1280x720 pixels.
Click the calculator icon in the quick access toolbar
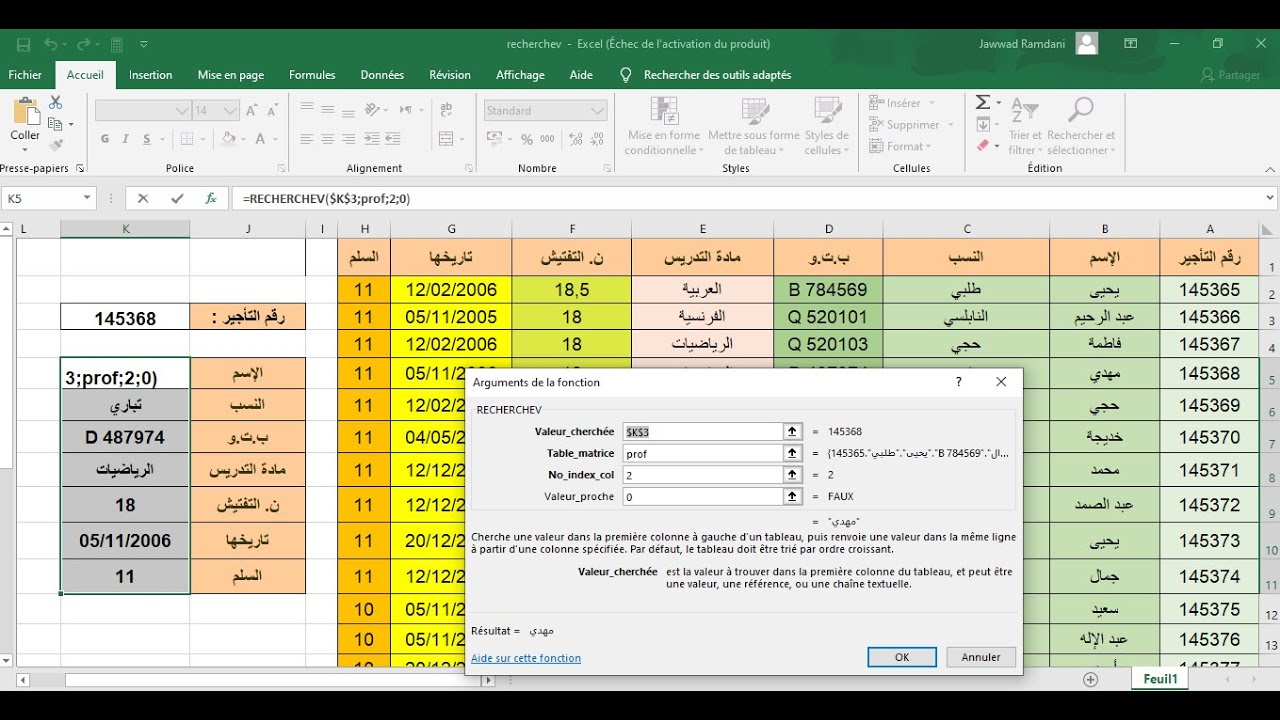click(x=117, y=44)
